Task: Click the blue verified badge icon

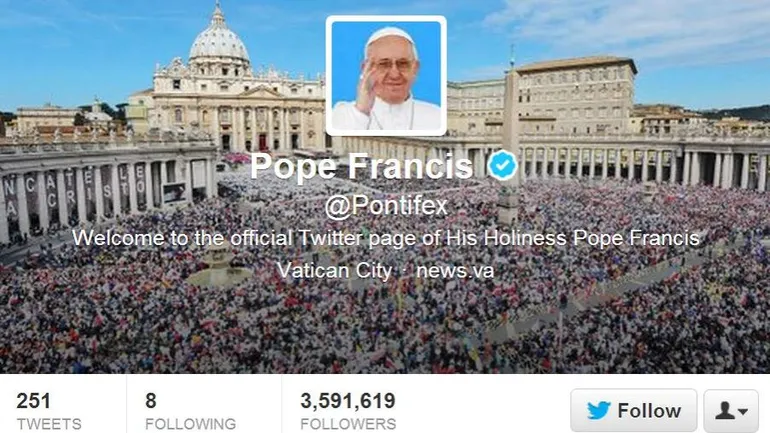Action: pyautogui.click(x=502, y=165)
